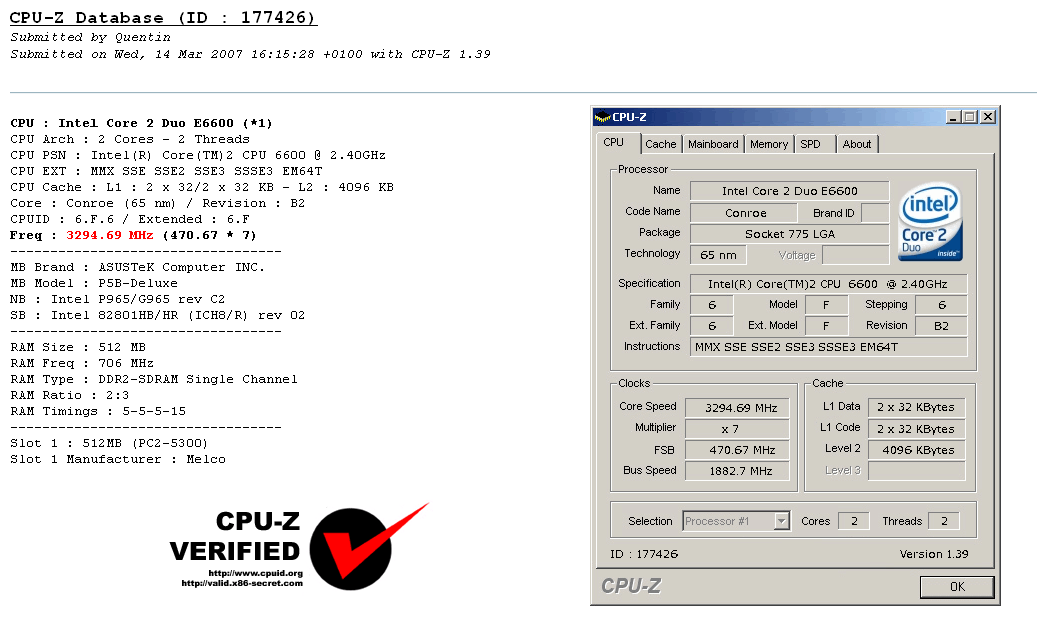The width and height of the screenshot is (1037, 625).
Task: Click the Instructions field MMX SSE SSE2
Action: tap(828, 347)
